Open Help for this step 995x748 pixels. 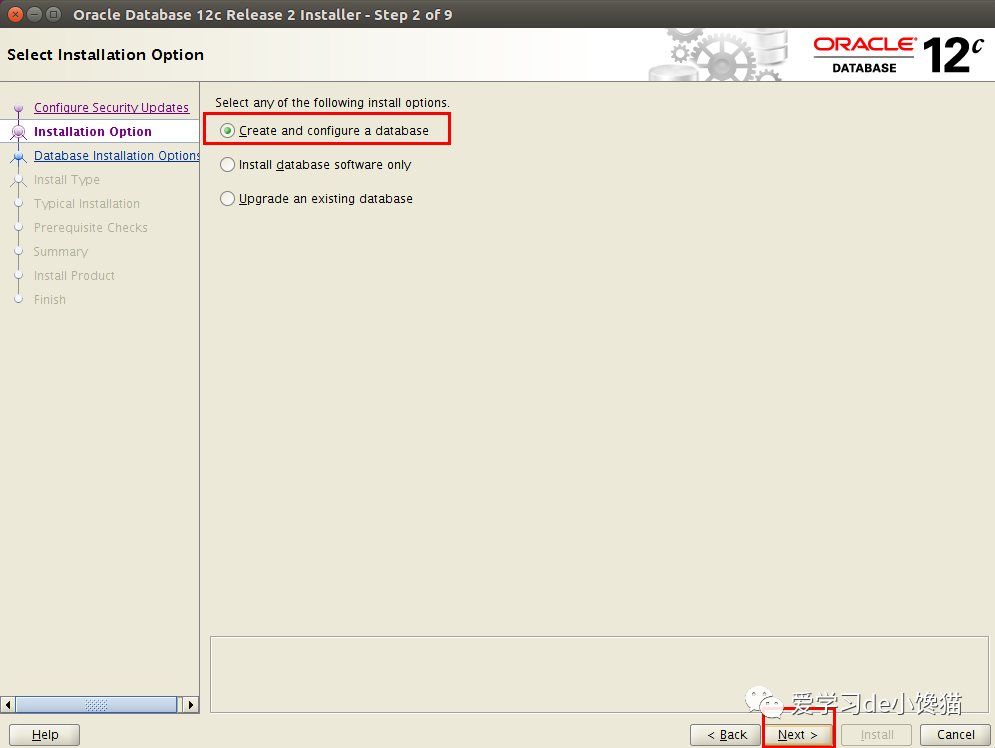click(44, 735)
